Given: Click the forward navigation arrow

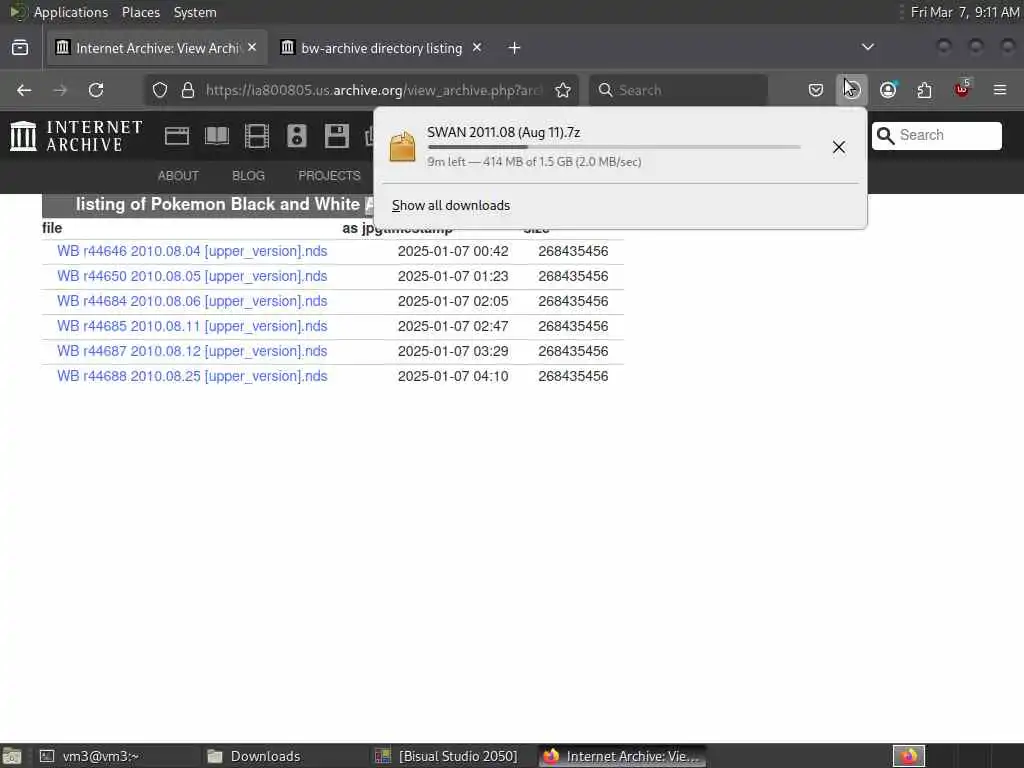Looking at the screenshot, I should pos(60,90).
